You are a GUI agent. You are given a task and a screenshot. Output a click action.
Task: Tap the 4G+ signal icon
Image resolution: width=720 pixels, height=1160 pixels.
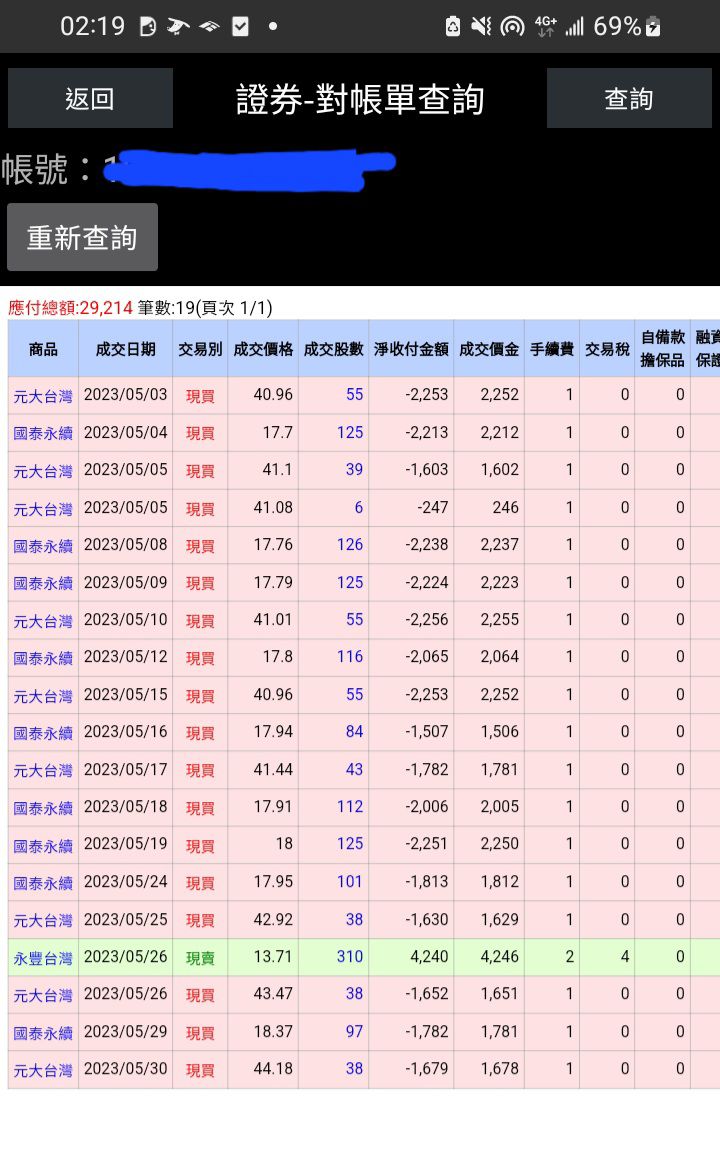click(545, 27)
